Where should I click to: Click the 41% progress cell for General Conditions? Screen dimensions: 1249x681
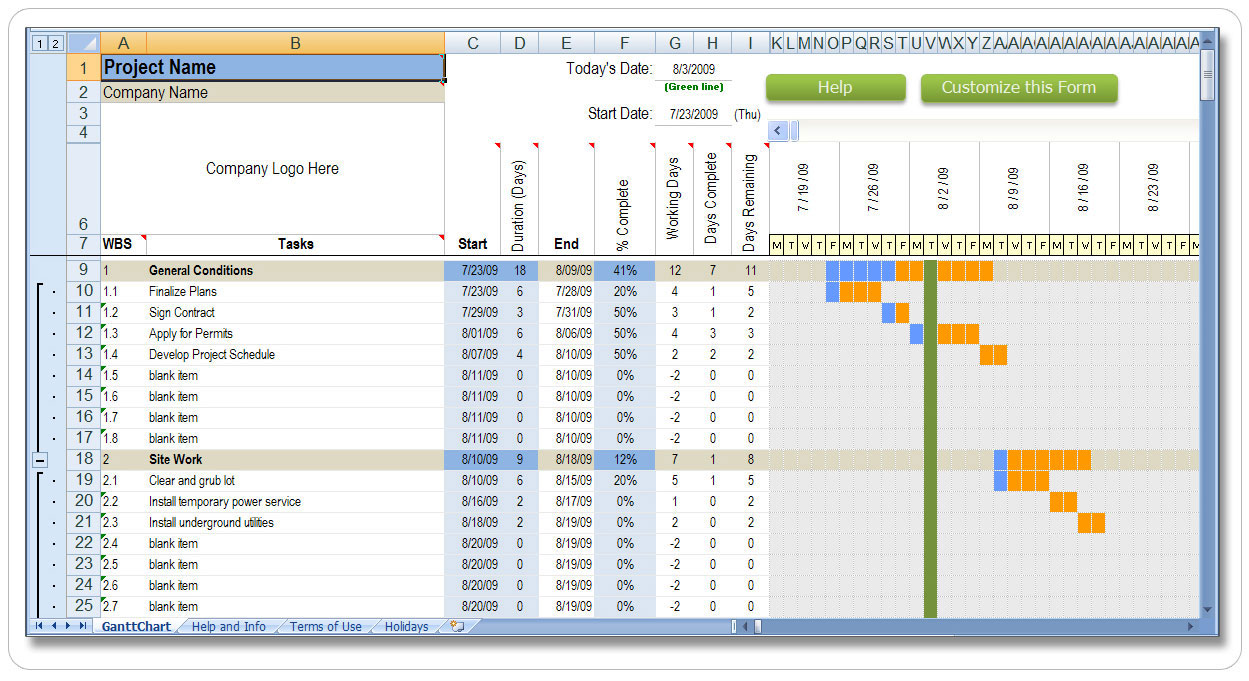tap(624, 270)
